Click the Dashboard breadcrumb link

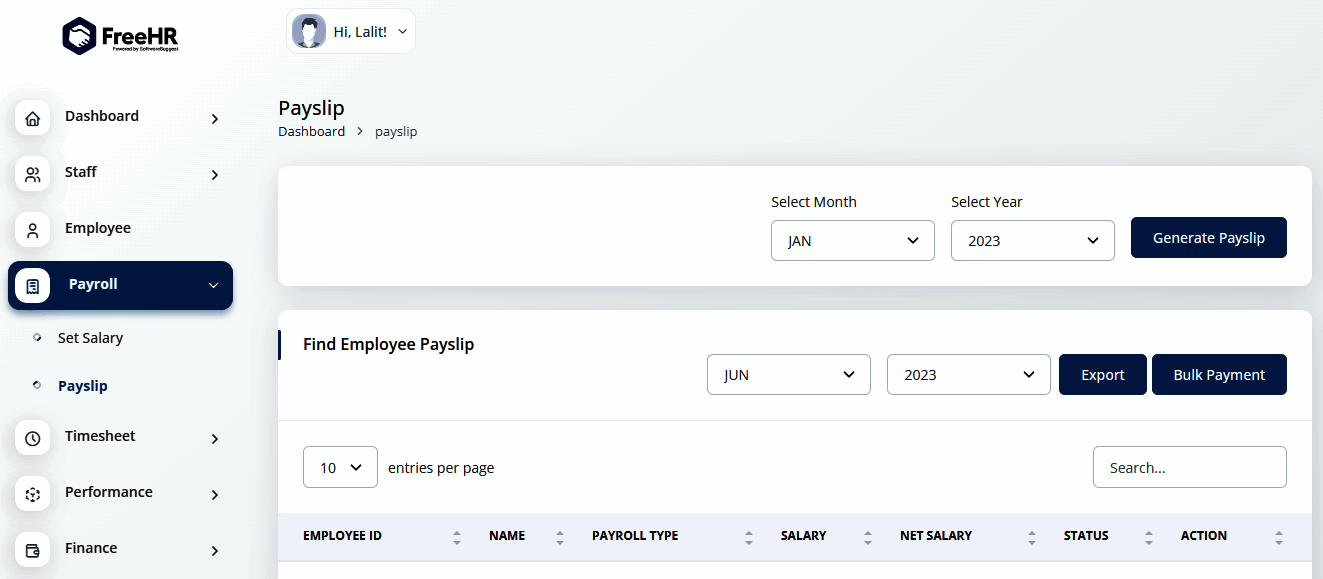pyautogui.click(x=311, y=131)
